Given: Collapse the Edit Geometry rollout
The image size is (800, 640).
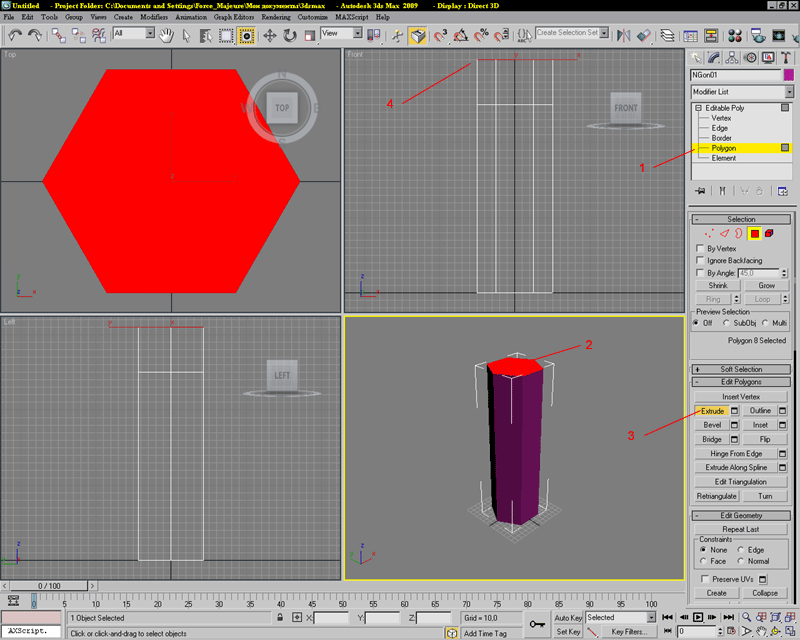Looking at the screenshot, I should click(741, 515).
